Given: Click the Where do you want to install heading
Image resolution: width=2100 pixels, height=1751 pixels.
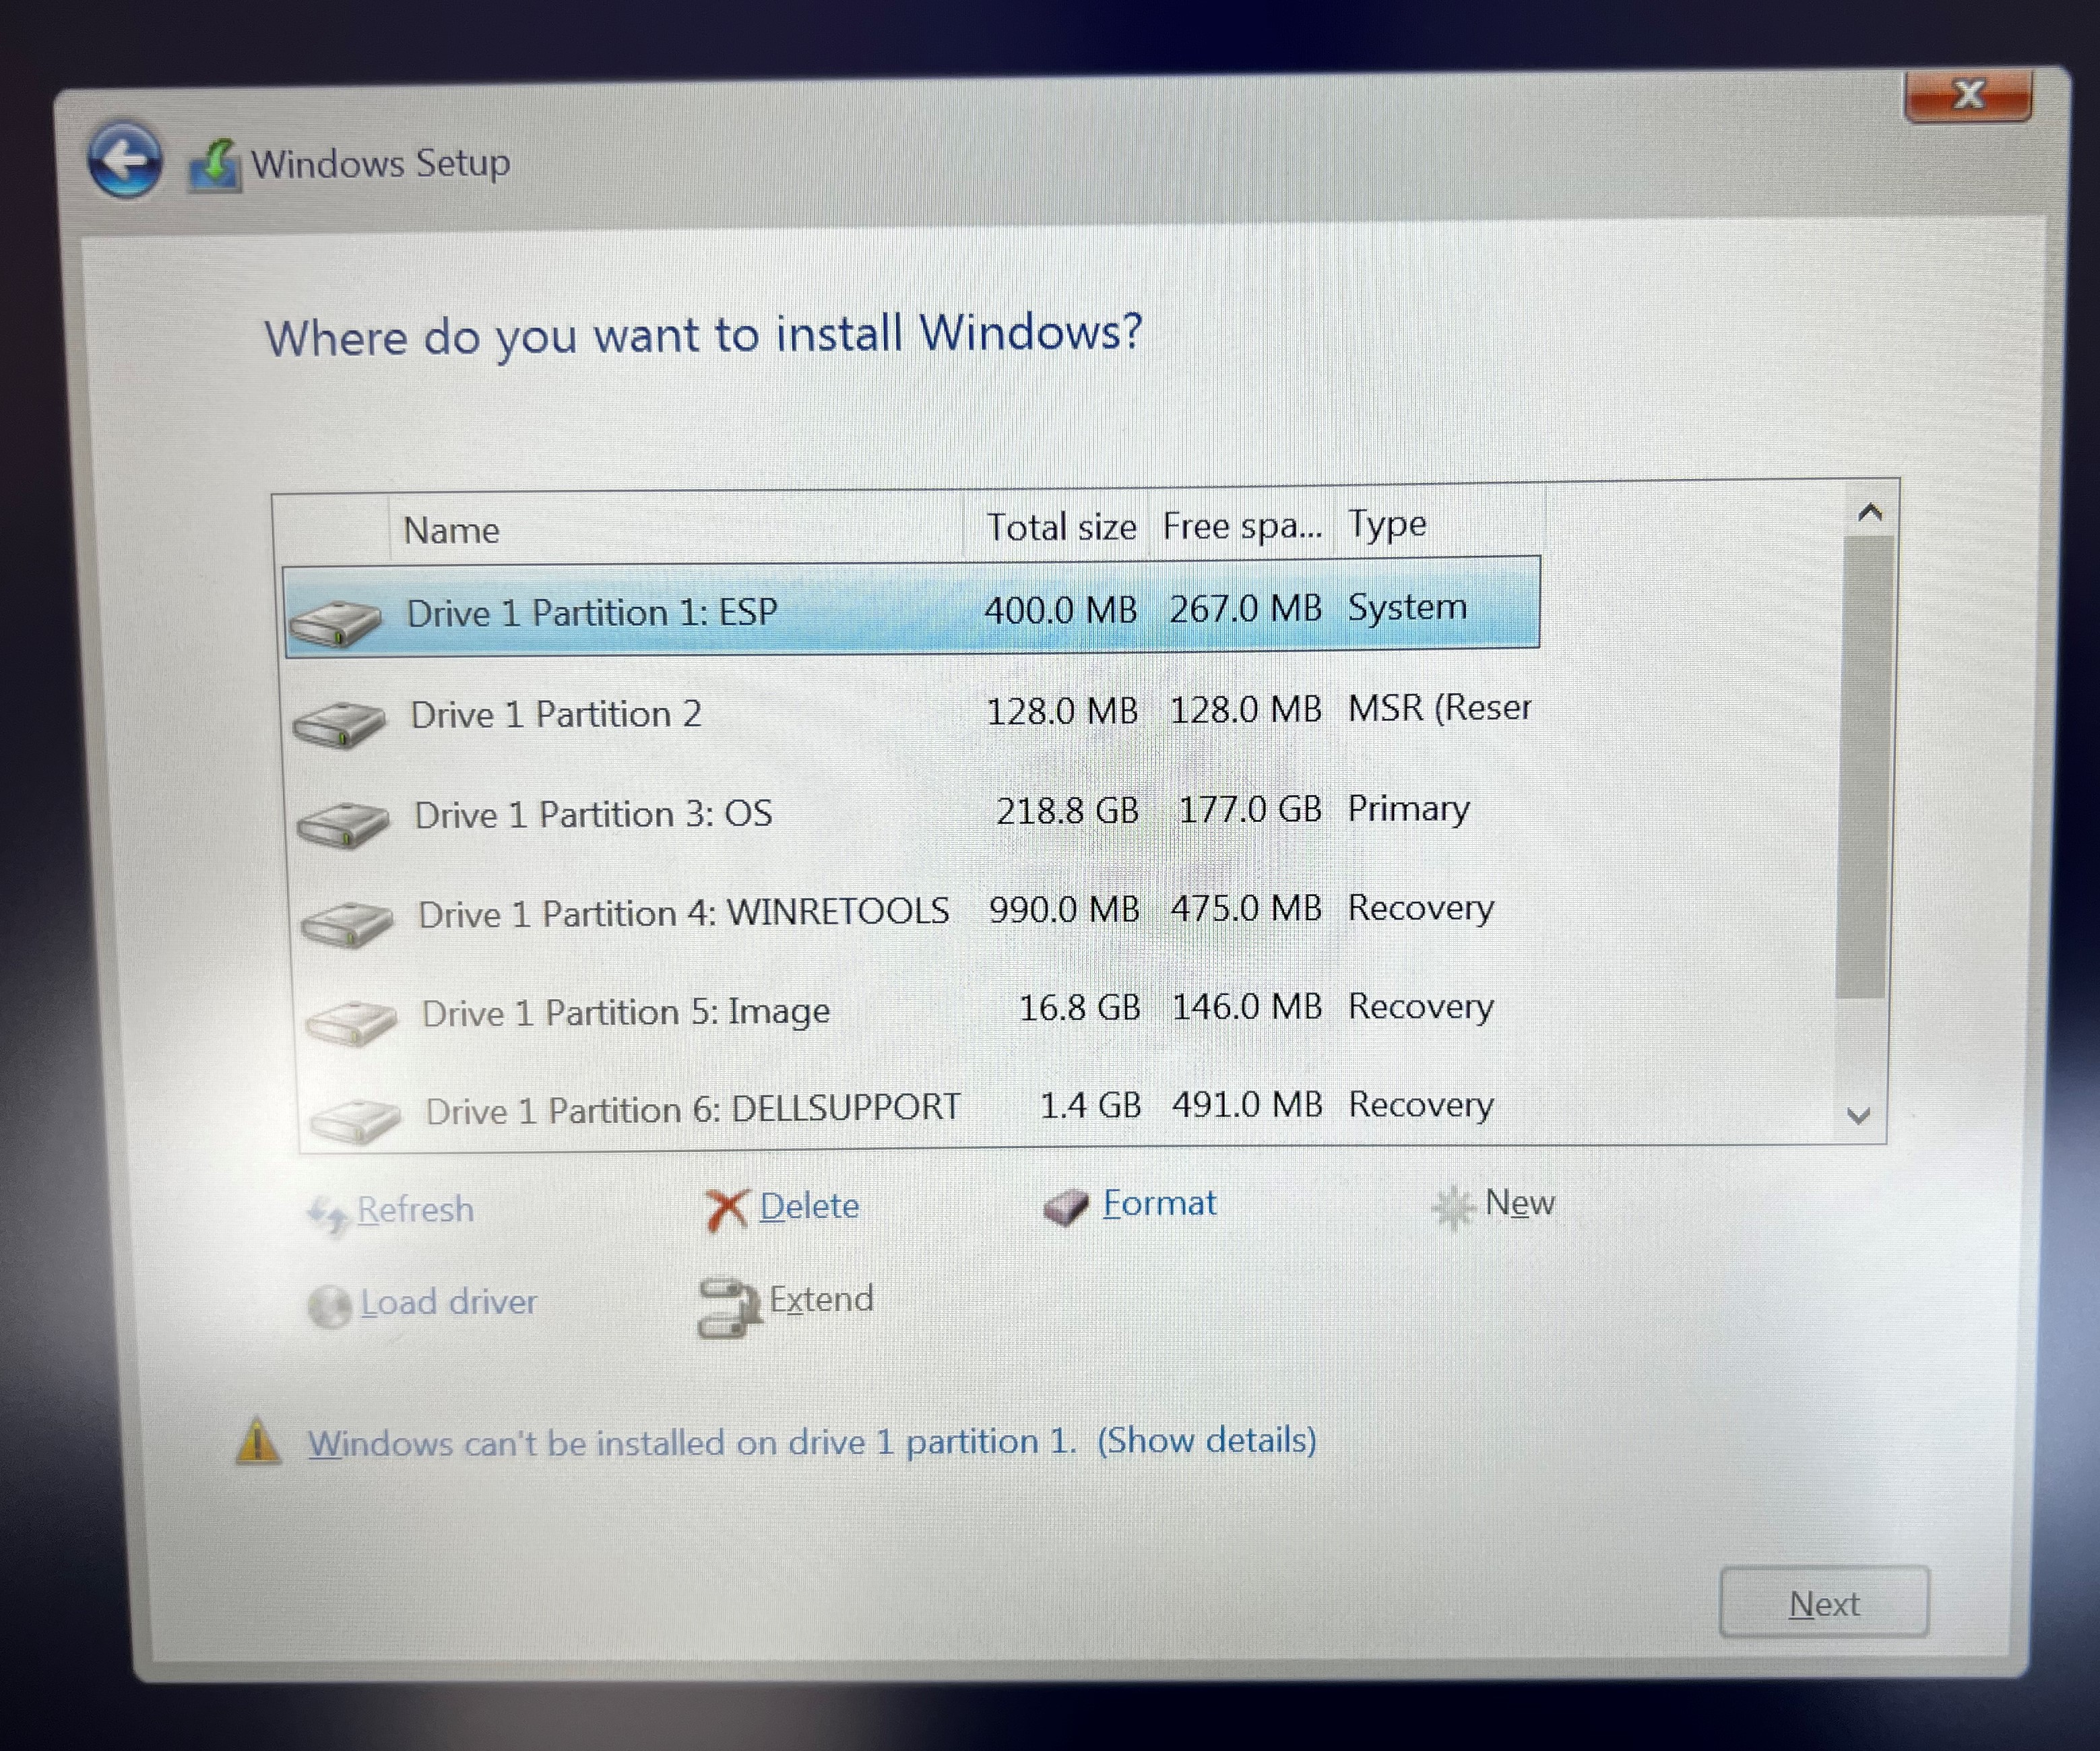Looking at the screenshot, I should (x=703, y=335).
